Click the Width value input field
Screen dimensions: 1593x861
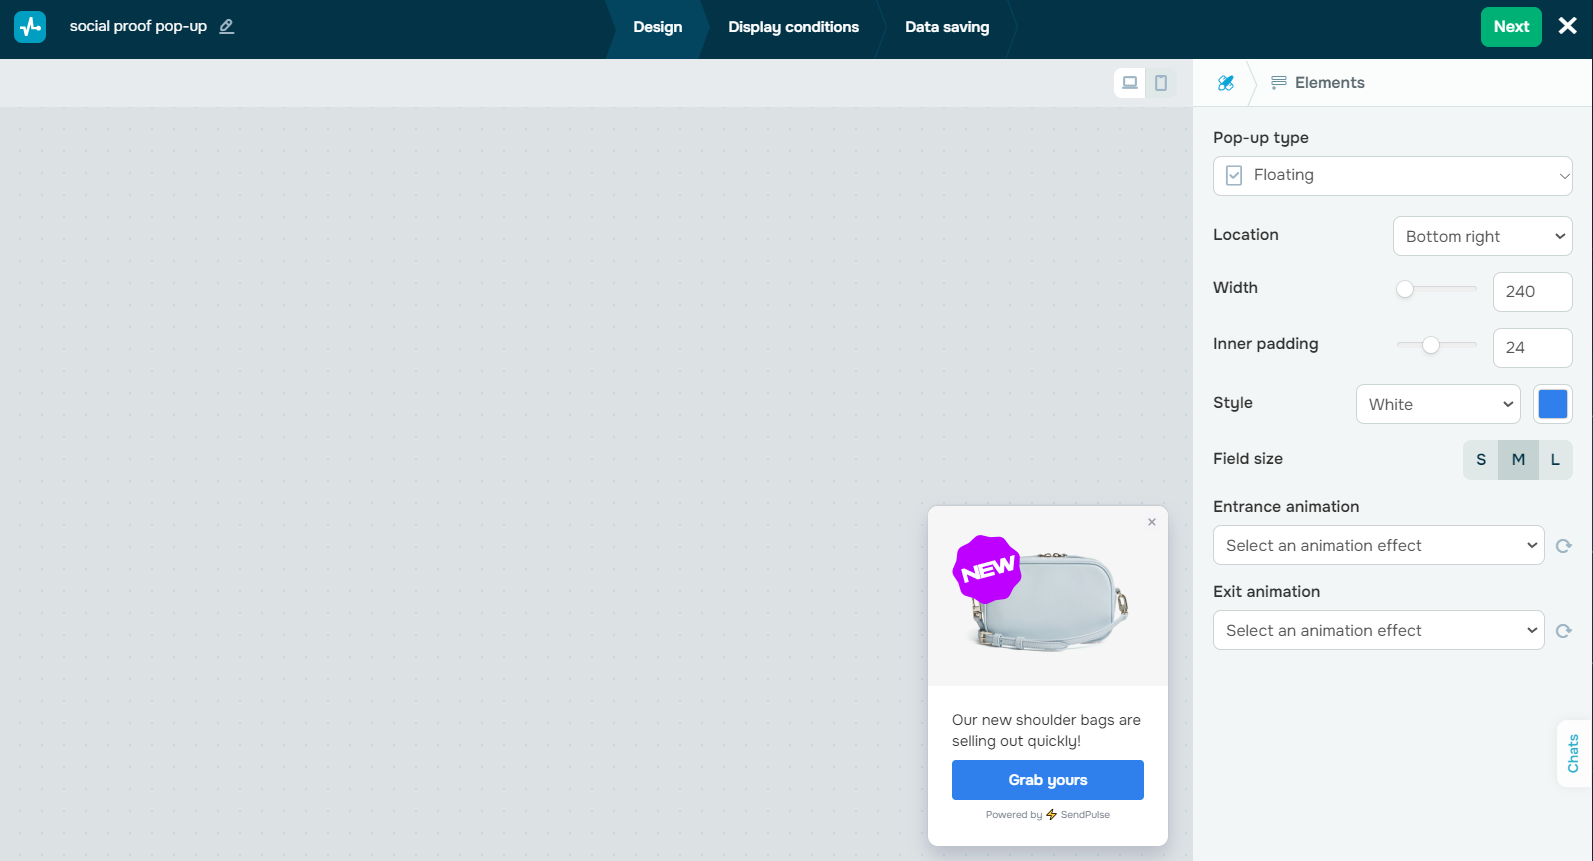1533,292
